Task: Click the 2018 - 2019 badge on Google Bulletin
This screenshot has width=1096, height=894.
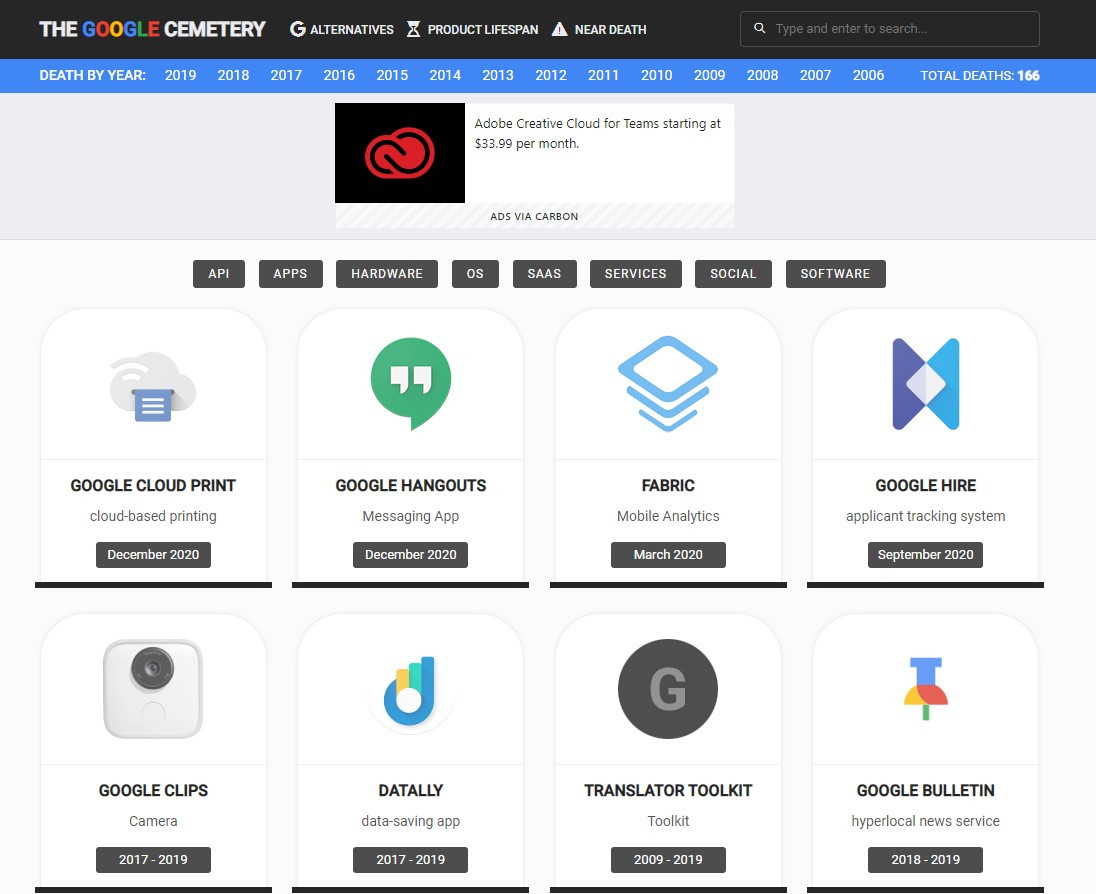Action: (x=925, y=860)
